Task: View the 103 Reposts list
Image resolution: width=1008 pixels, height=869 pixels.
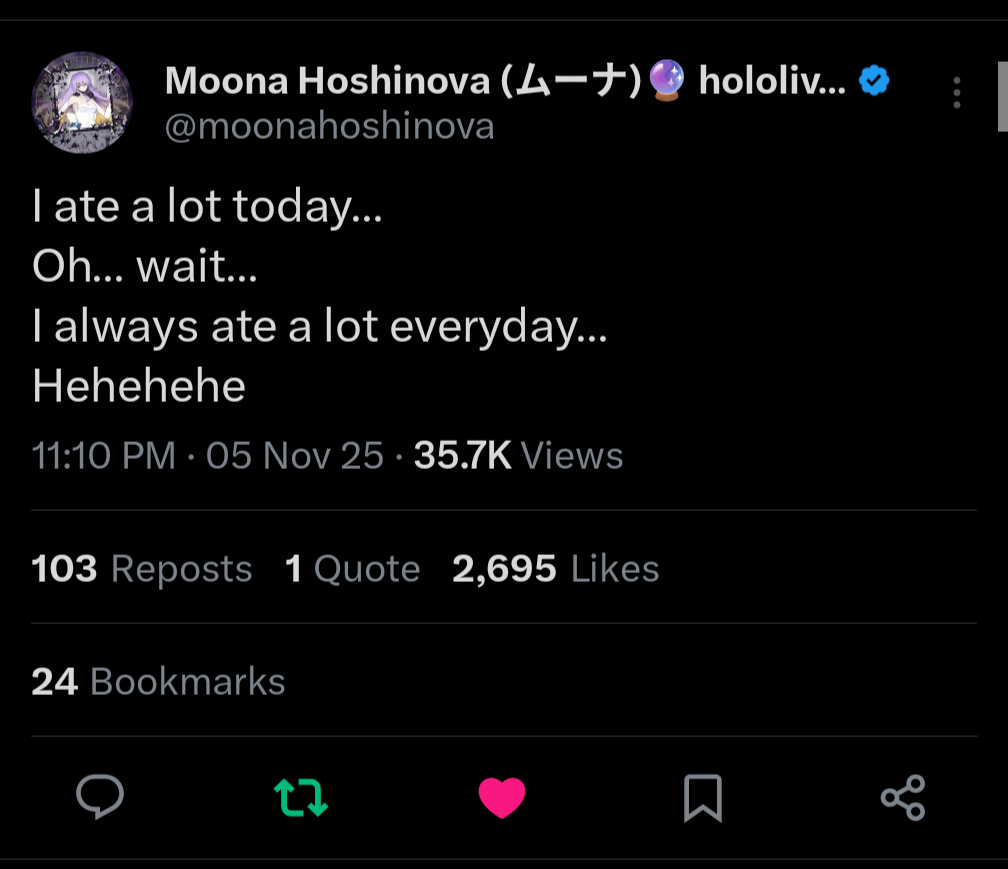Action: pos(142,569)
